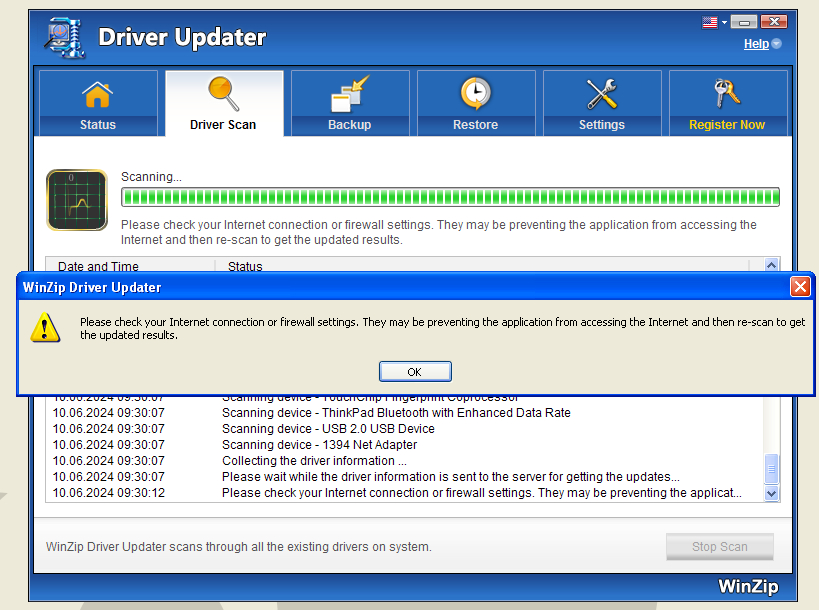
Task: Select the Please wait while driver information row
Action: [x=405, y=477]
